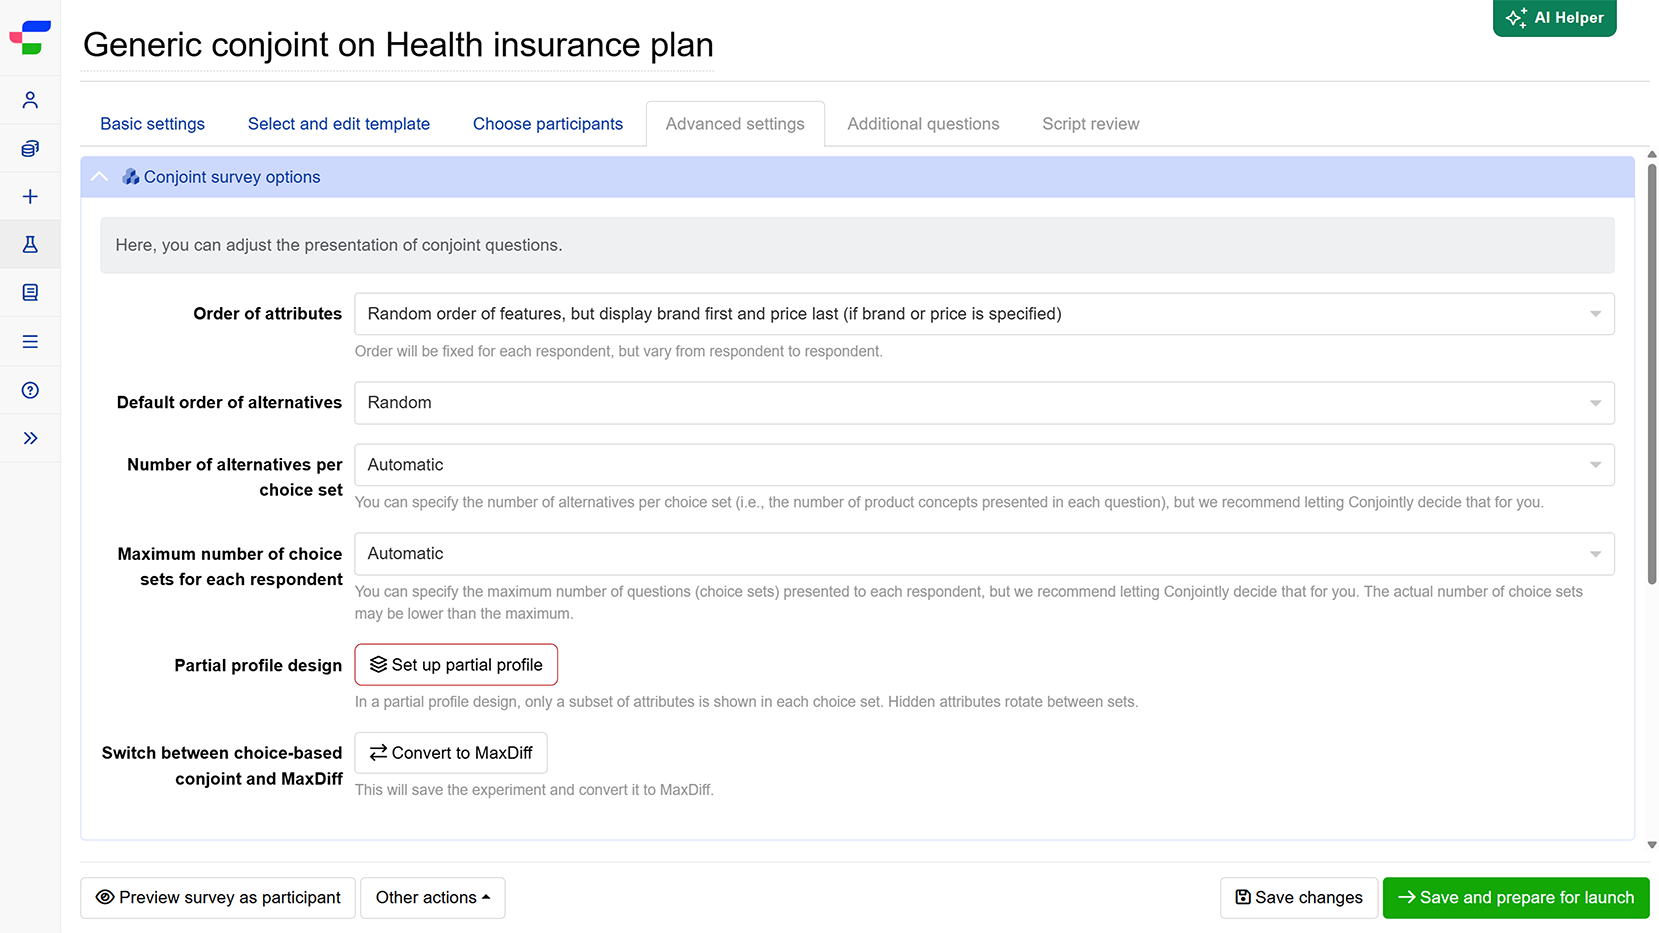Open Maximum number of choice sets dropdown
This screenshot has height=933, width=1659.
[x=984, y=554]
